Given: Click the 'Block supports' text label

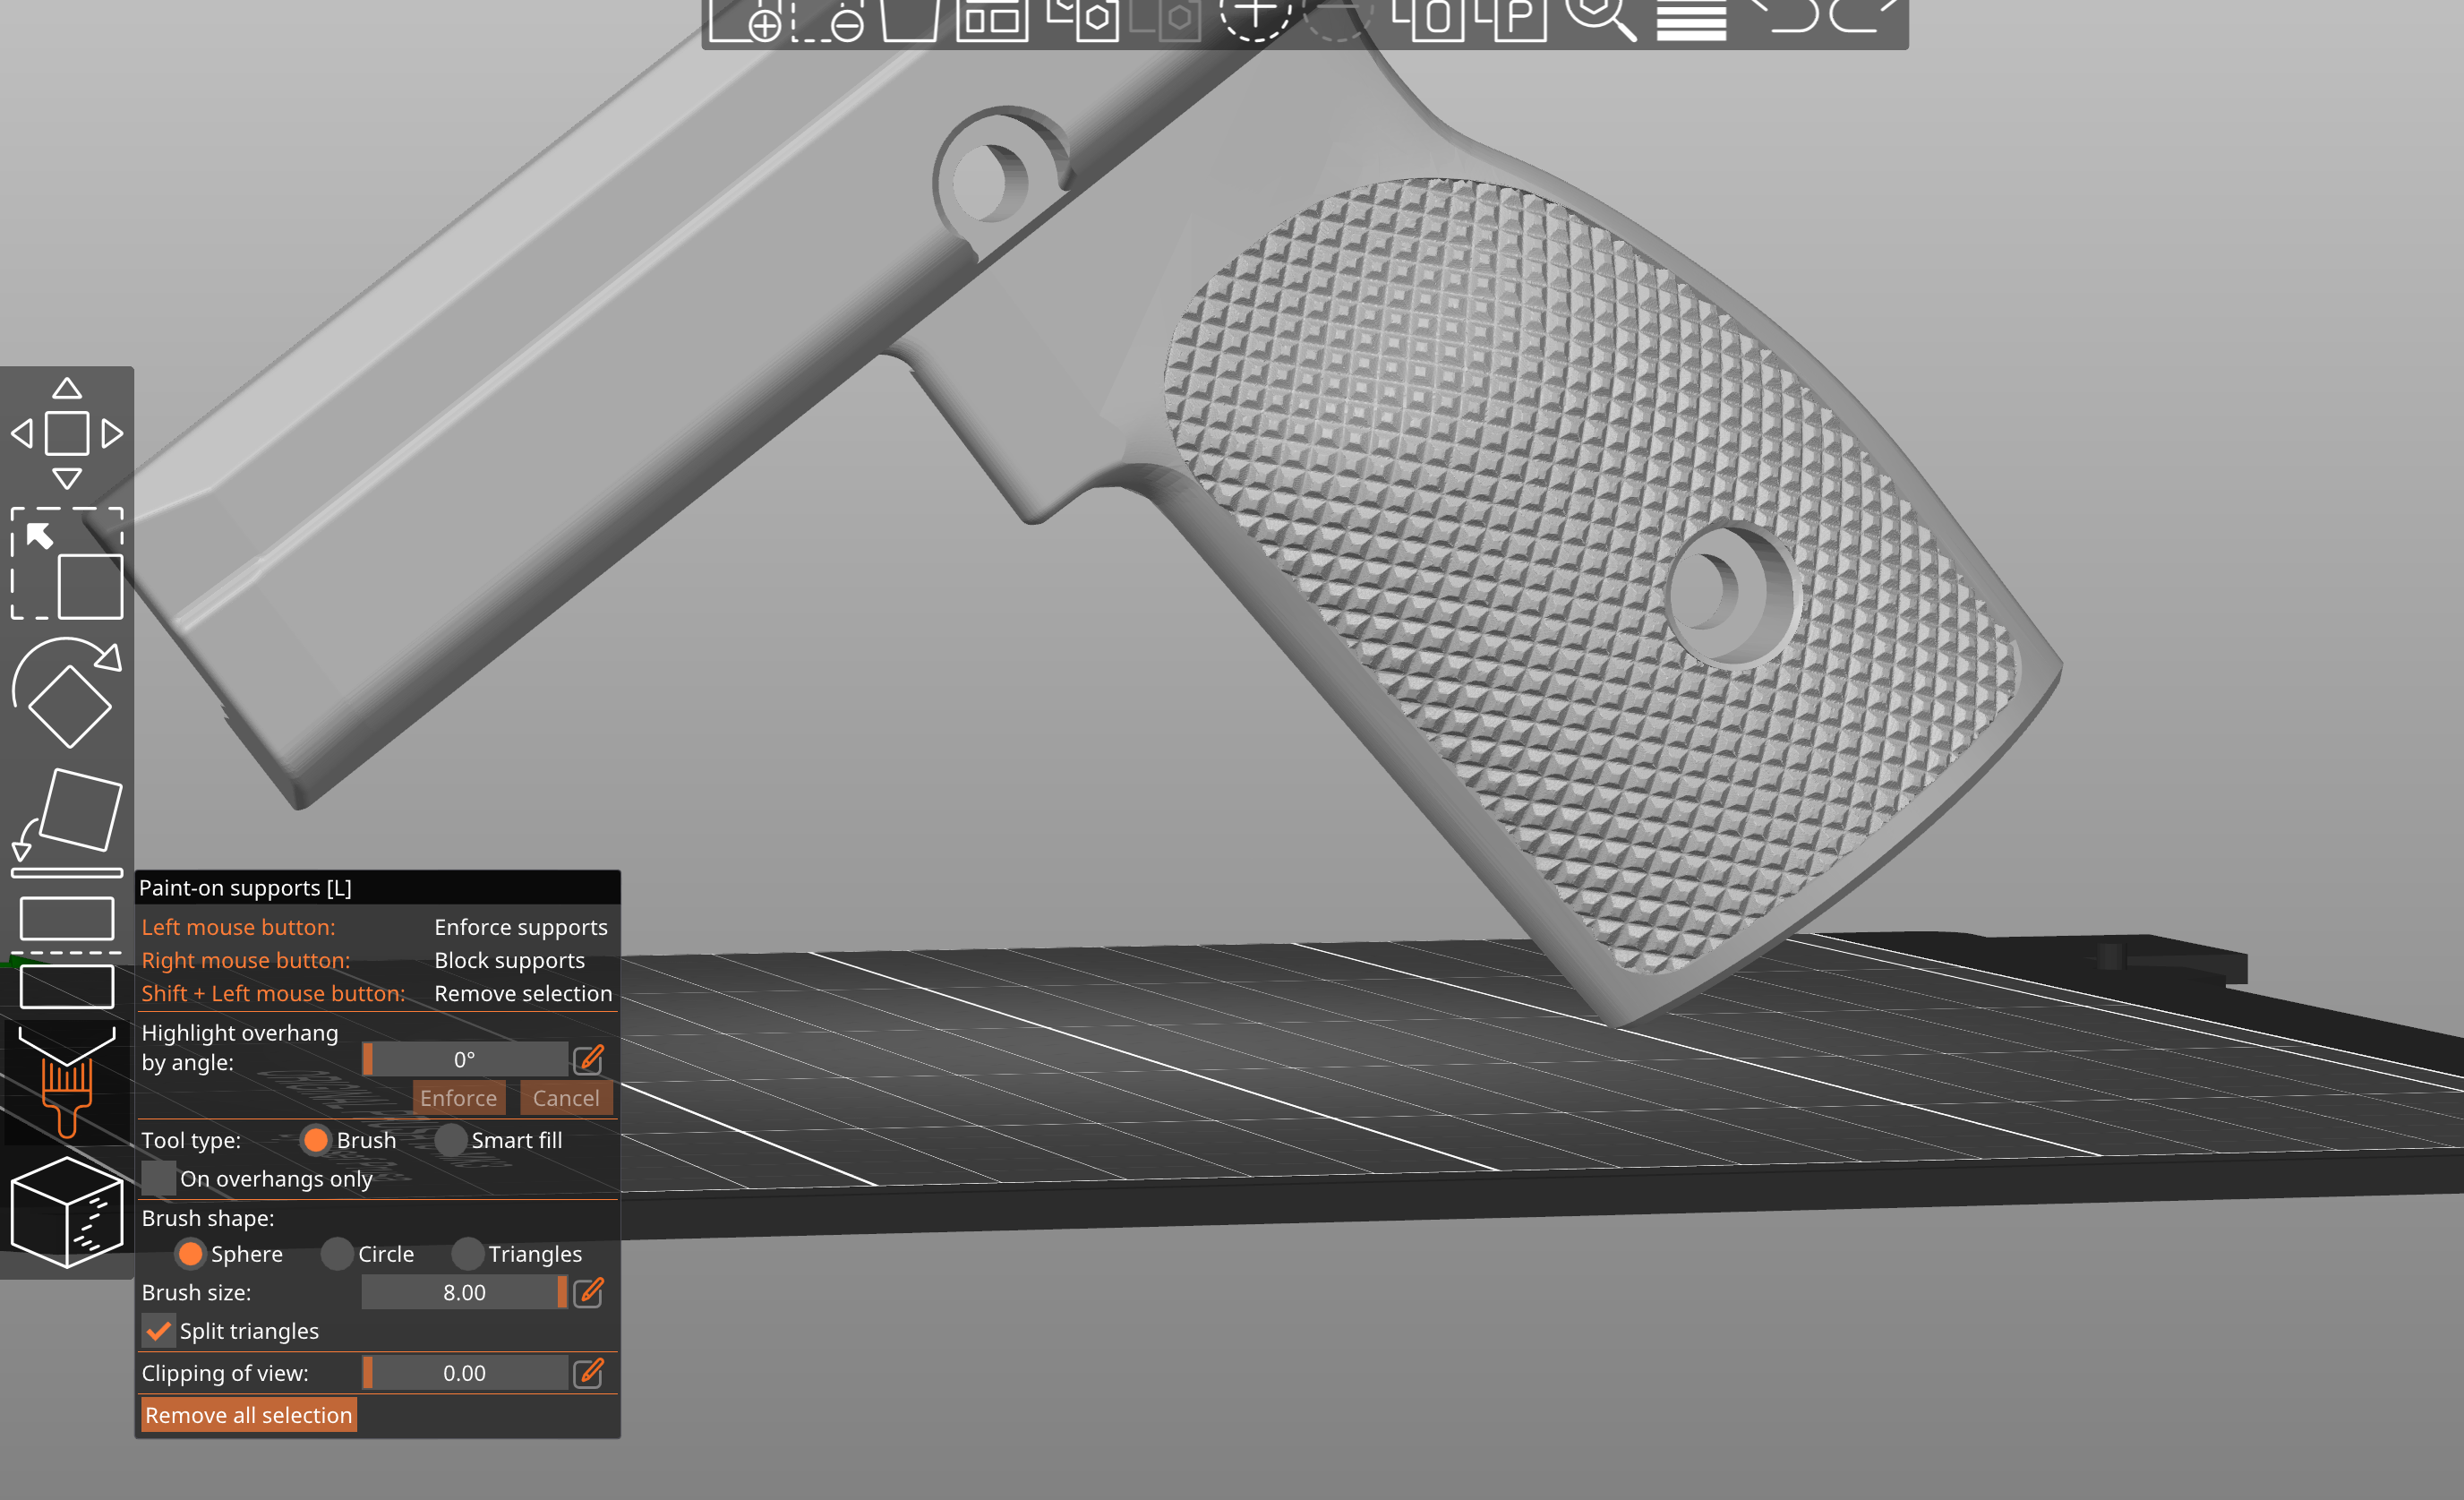Looking at the screenshot, I should point(510,960).
